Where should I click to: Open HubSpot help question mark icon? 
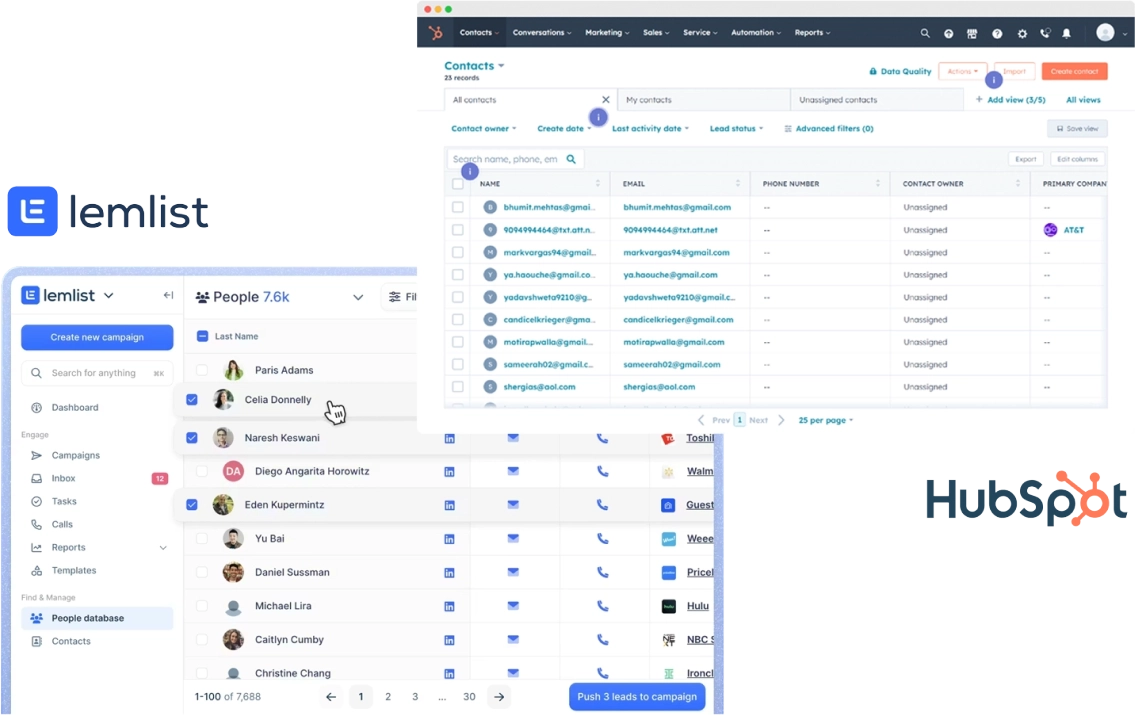point(997,33)
